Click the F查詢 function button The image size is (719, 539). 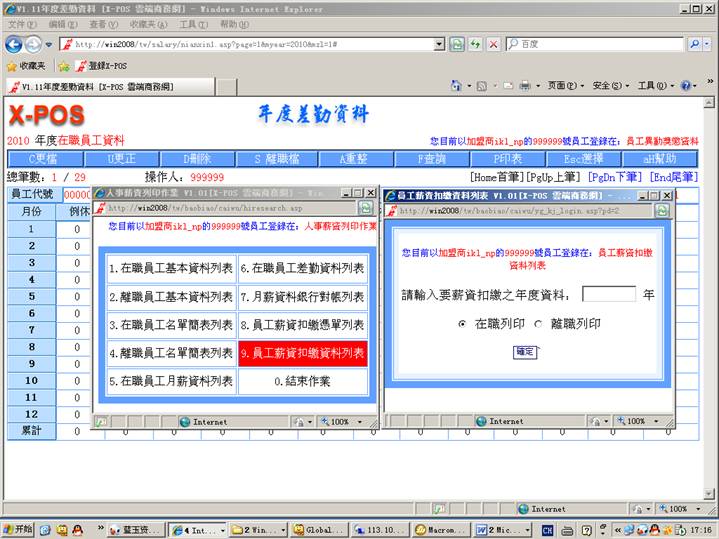(x=432, y=159)
